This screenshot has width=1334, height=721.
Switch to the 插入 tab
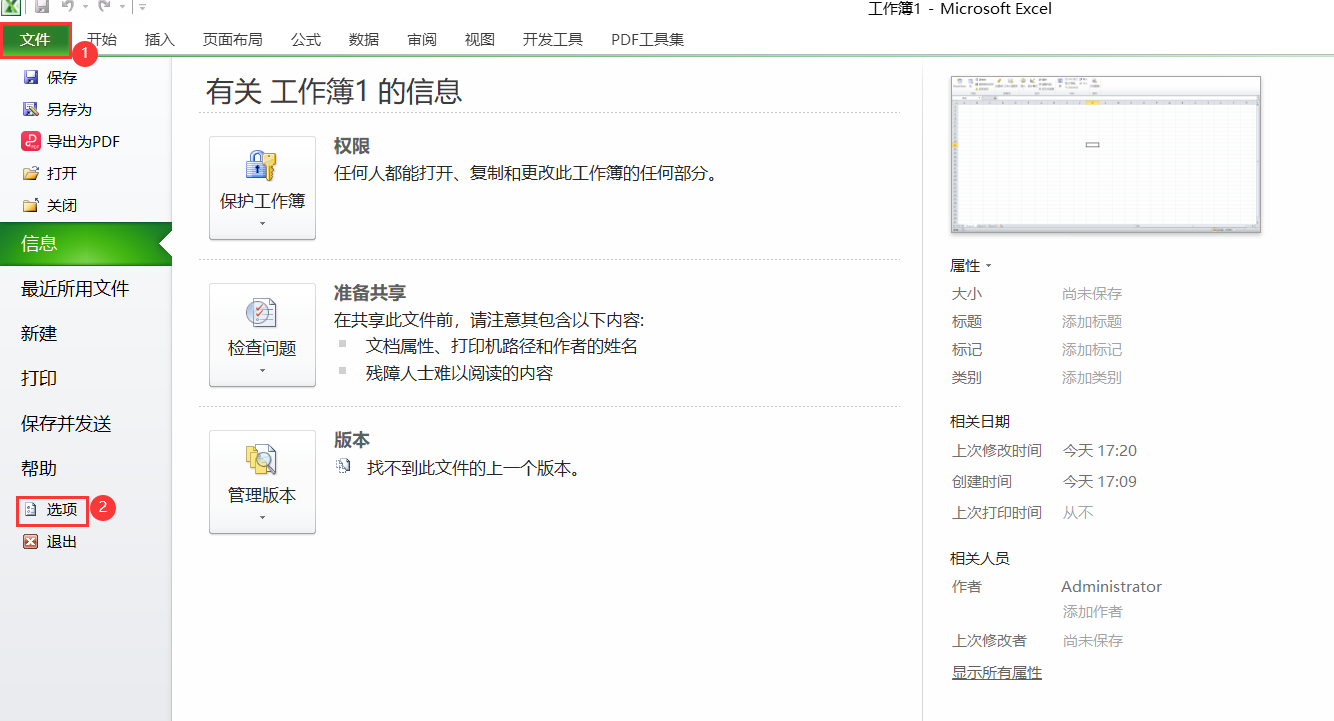pos(160,40)
